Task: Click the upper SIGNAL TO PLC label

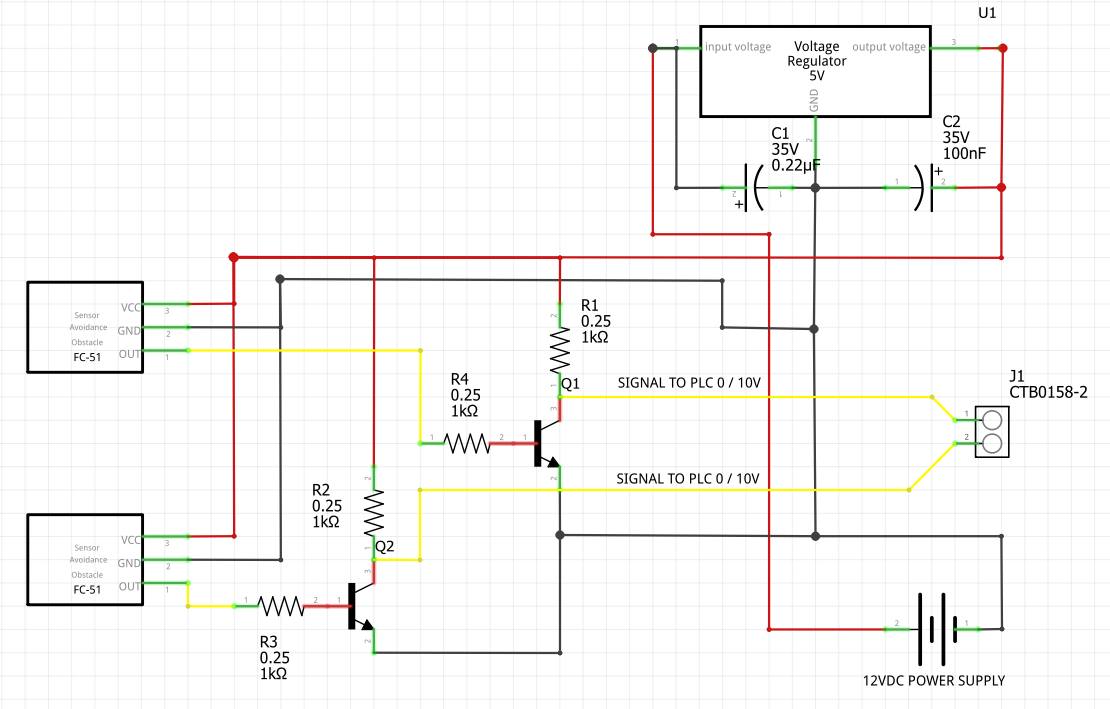Action: pos(689,382)
